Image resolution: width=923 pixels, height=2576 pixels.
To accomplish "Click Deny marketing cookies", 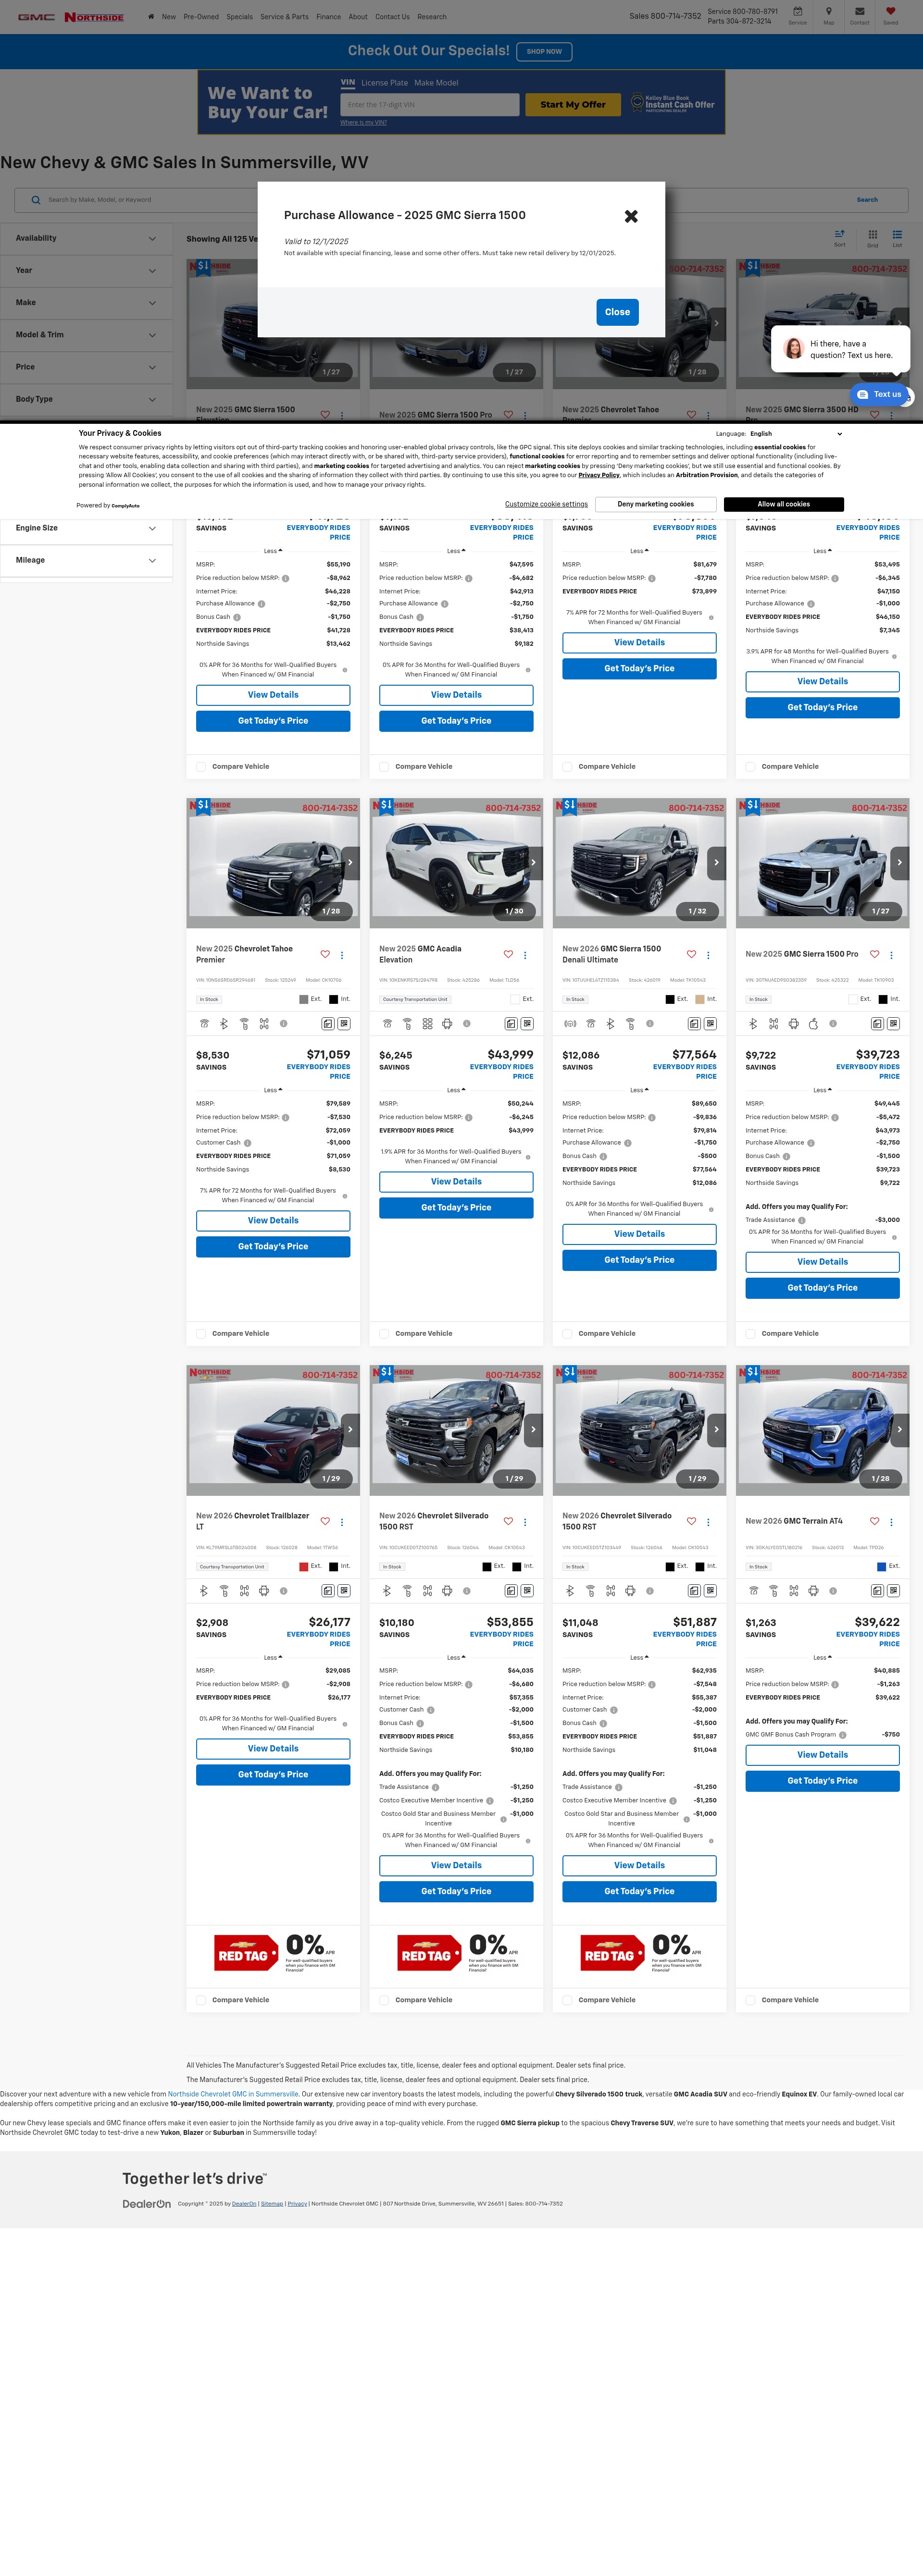I will [656, 504].
